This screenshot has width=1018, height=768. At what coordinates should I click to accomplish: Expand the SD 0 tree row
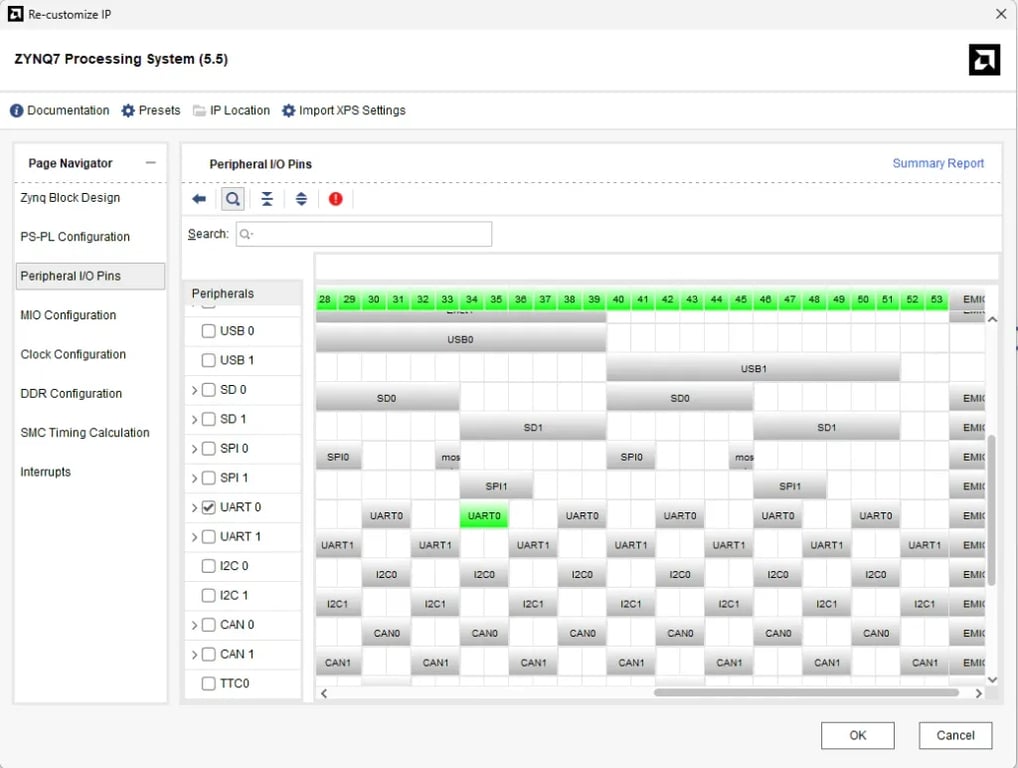pos(194,390)
